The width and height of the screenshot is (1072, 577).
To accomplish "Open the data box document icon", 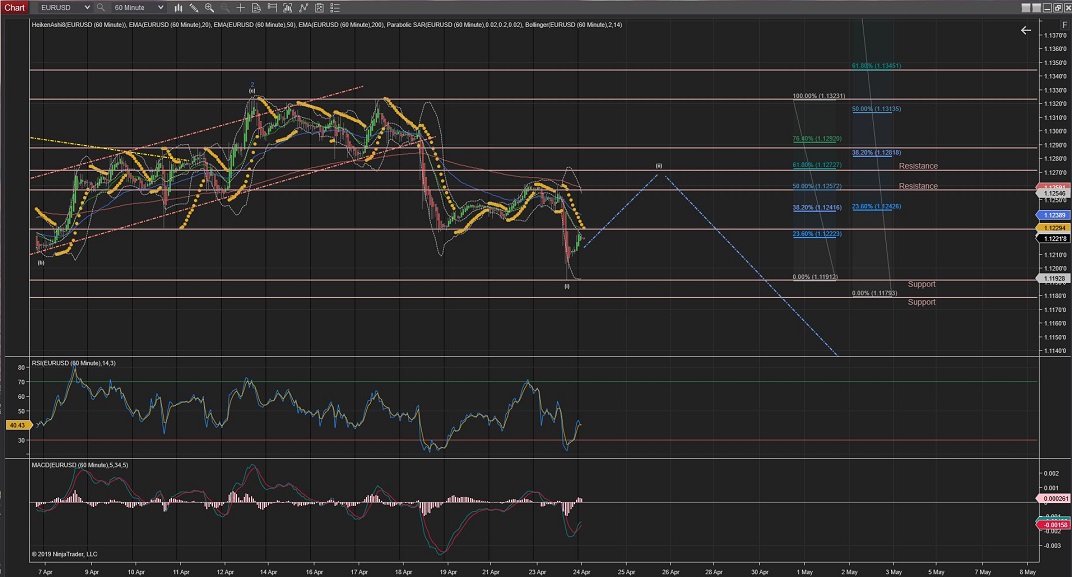I will tap(256, 8).
